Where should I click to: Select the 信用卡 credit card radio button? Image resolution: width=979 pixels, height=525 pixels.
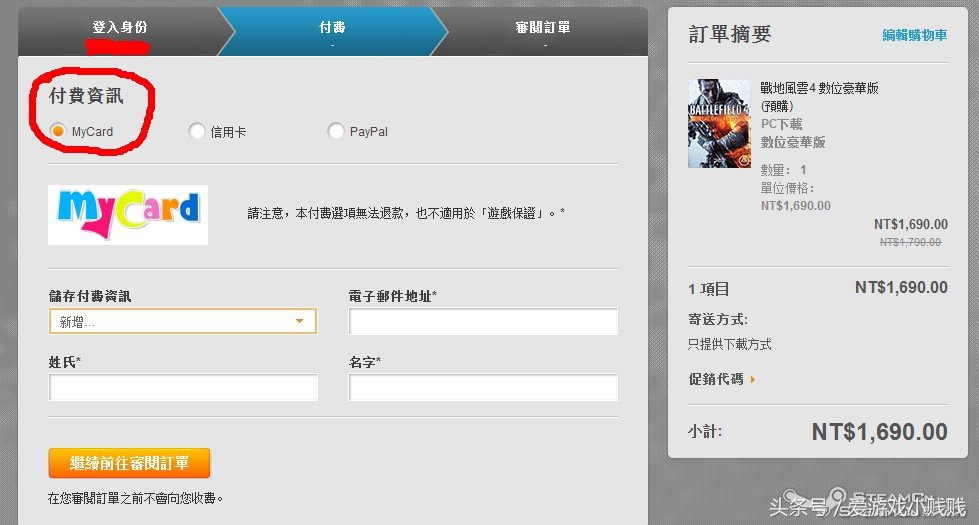coord(197,131)
